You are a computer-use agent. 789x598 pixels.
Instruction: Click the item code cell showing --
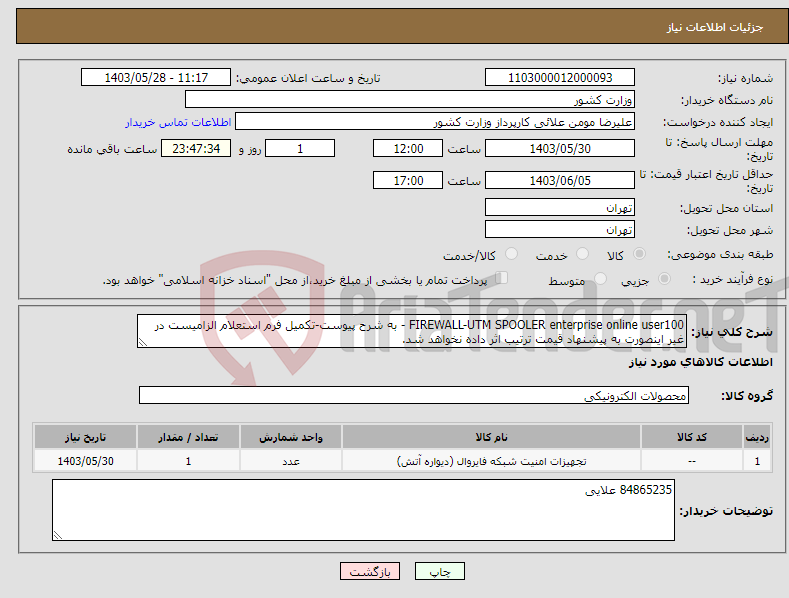(x=691, y=461)
